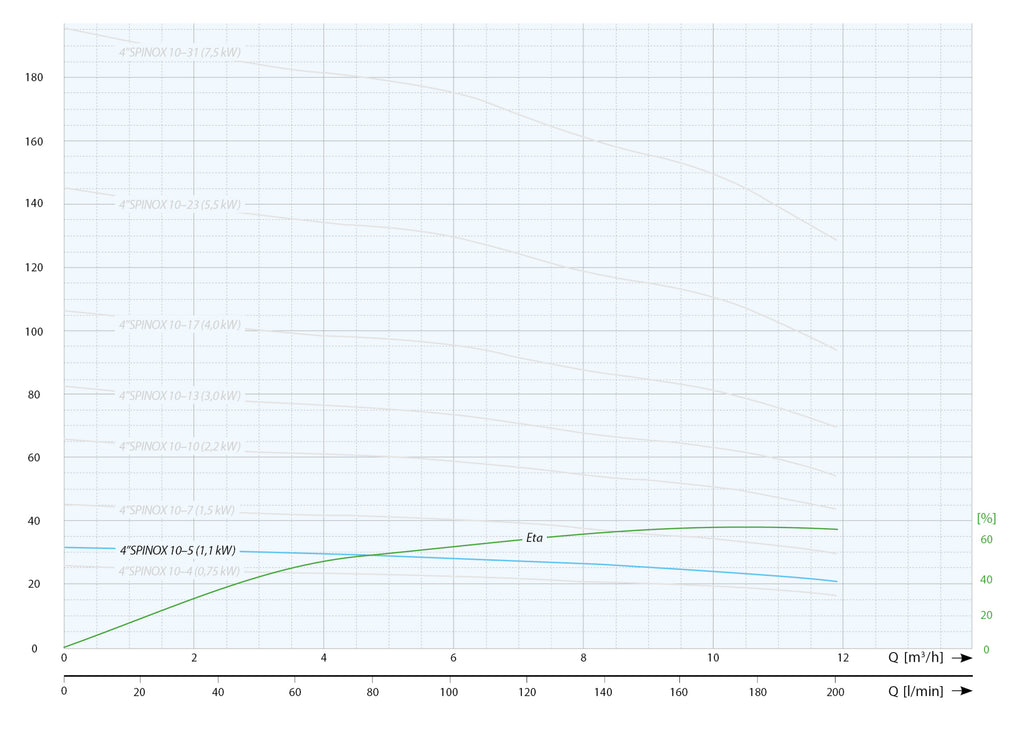Select the 12 tick on the m³/h axis
The width and height of the screenshot is (1024, 731).
coord(843,658)
